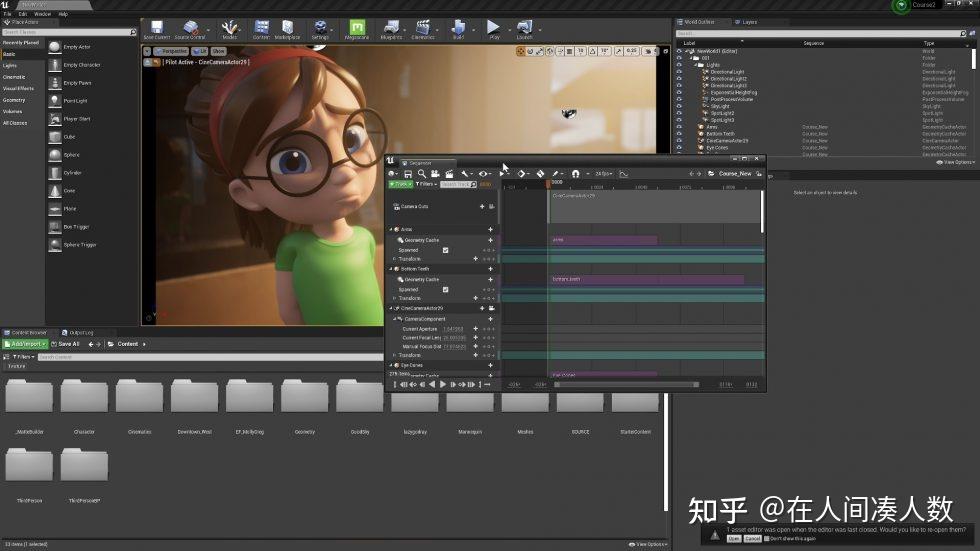Open the Window menu
This screenshot has height=551, width=980.
pos(42,14)
